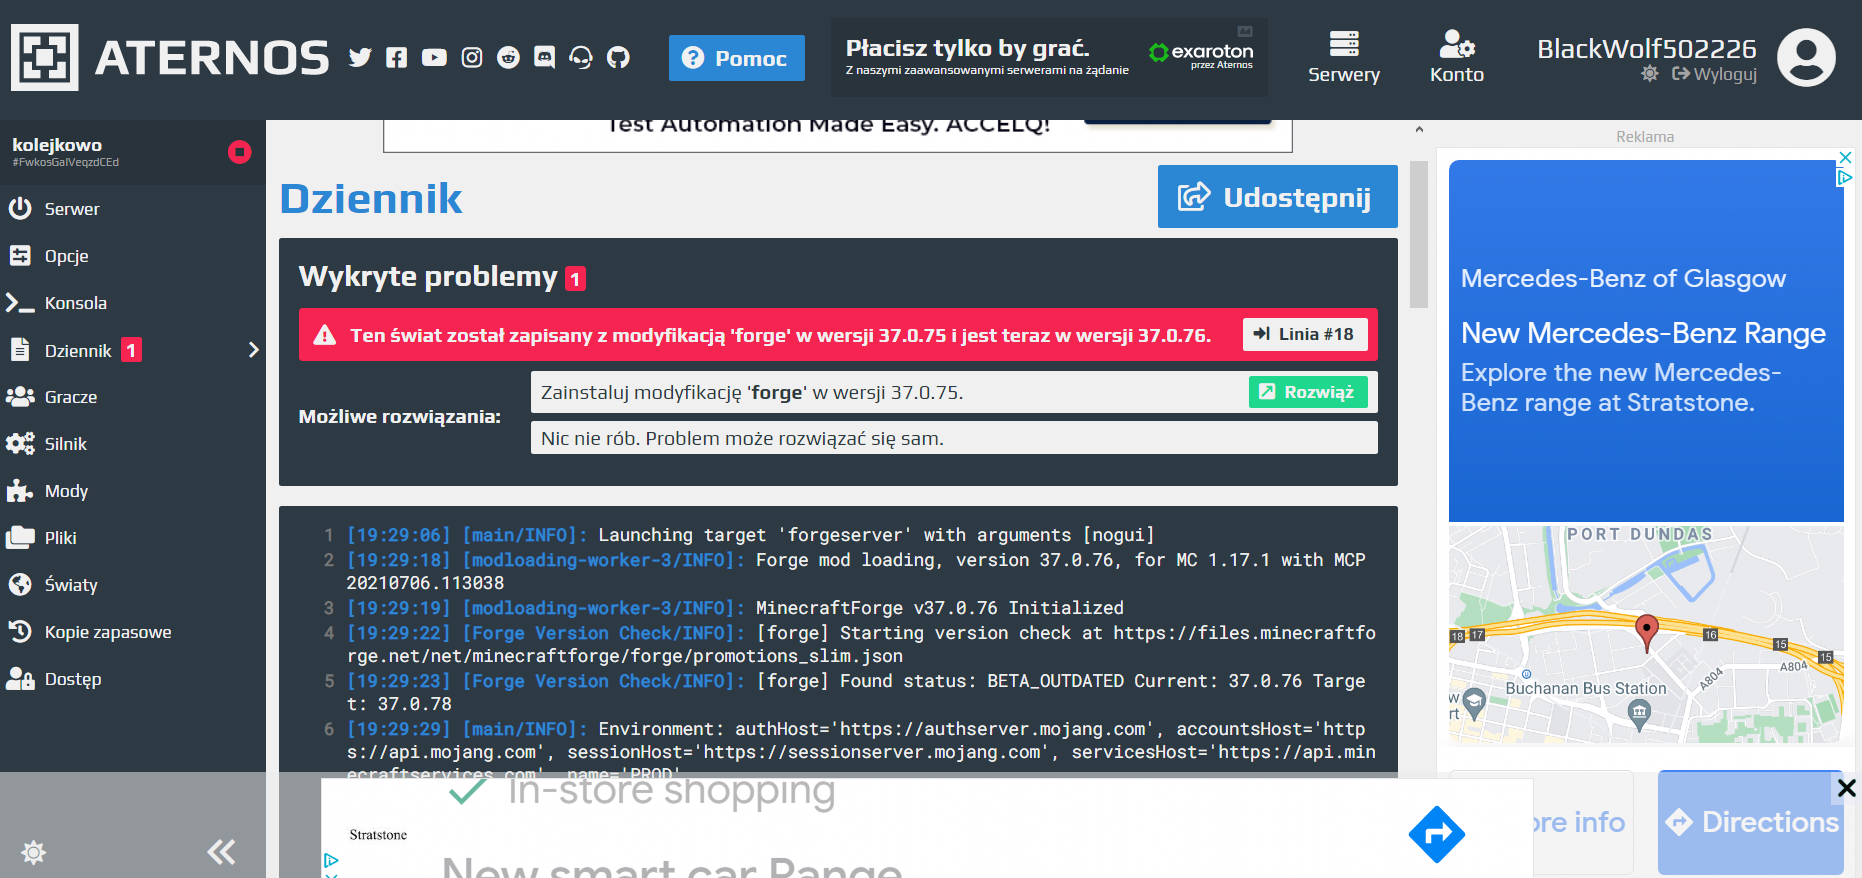Click the Rozwiąż button
This screenshot has width=1862, height=878.
[x=1308, y=392]
